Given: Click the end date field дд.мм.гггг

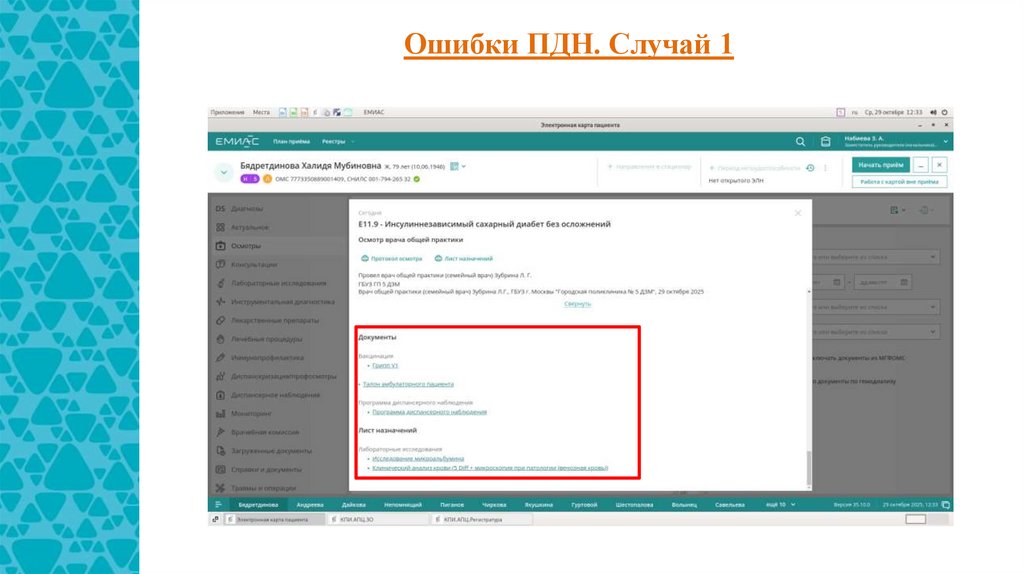Looking at the screenshot, I should (881, 282).
